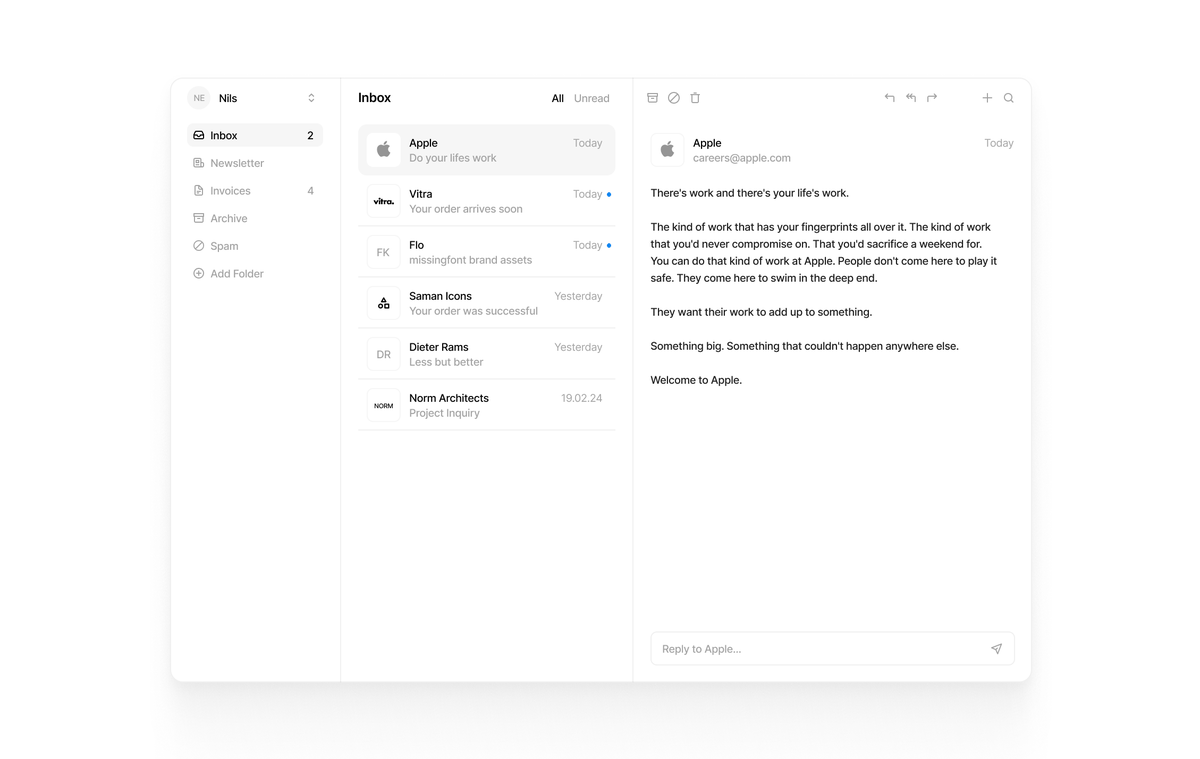
Task: Open search with magnifier icon
Action: [1009, 98]
